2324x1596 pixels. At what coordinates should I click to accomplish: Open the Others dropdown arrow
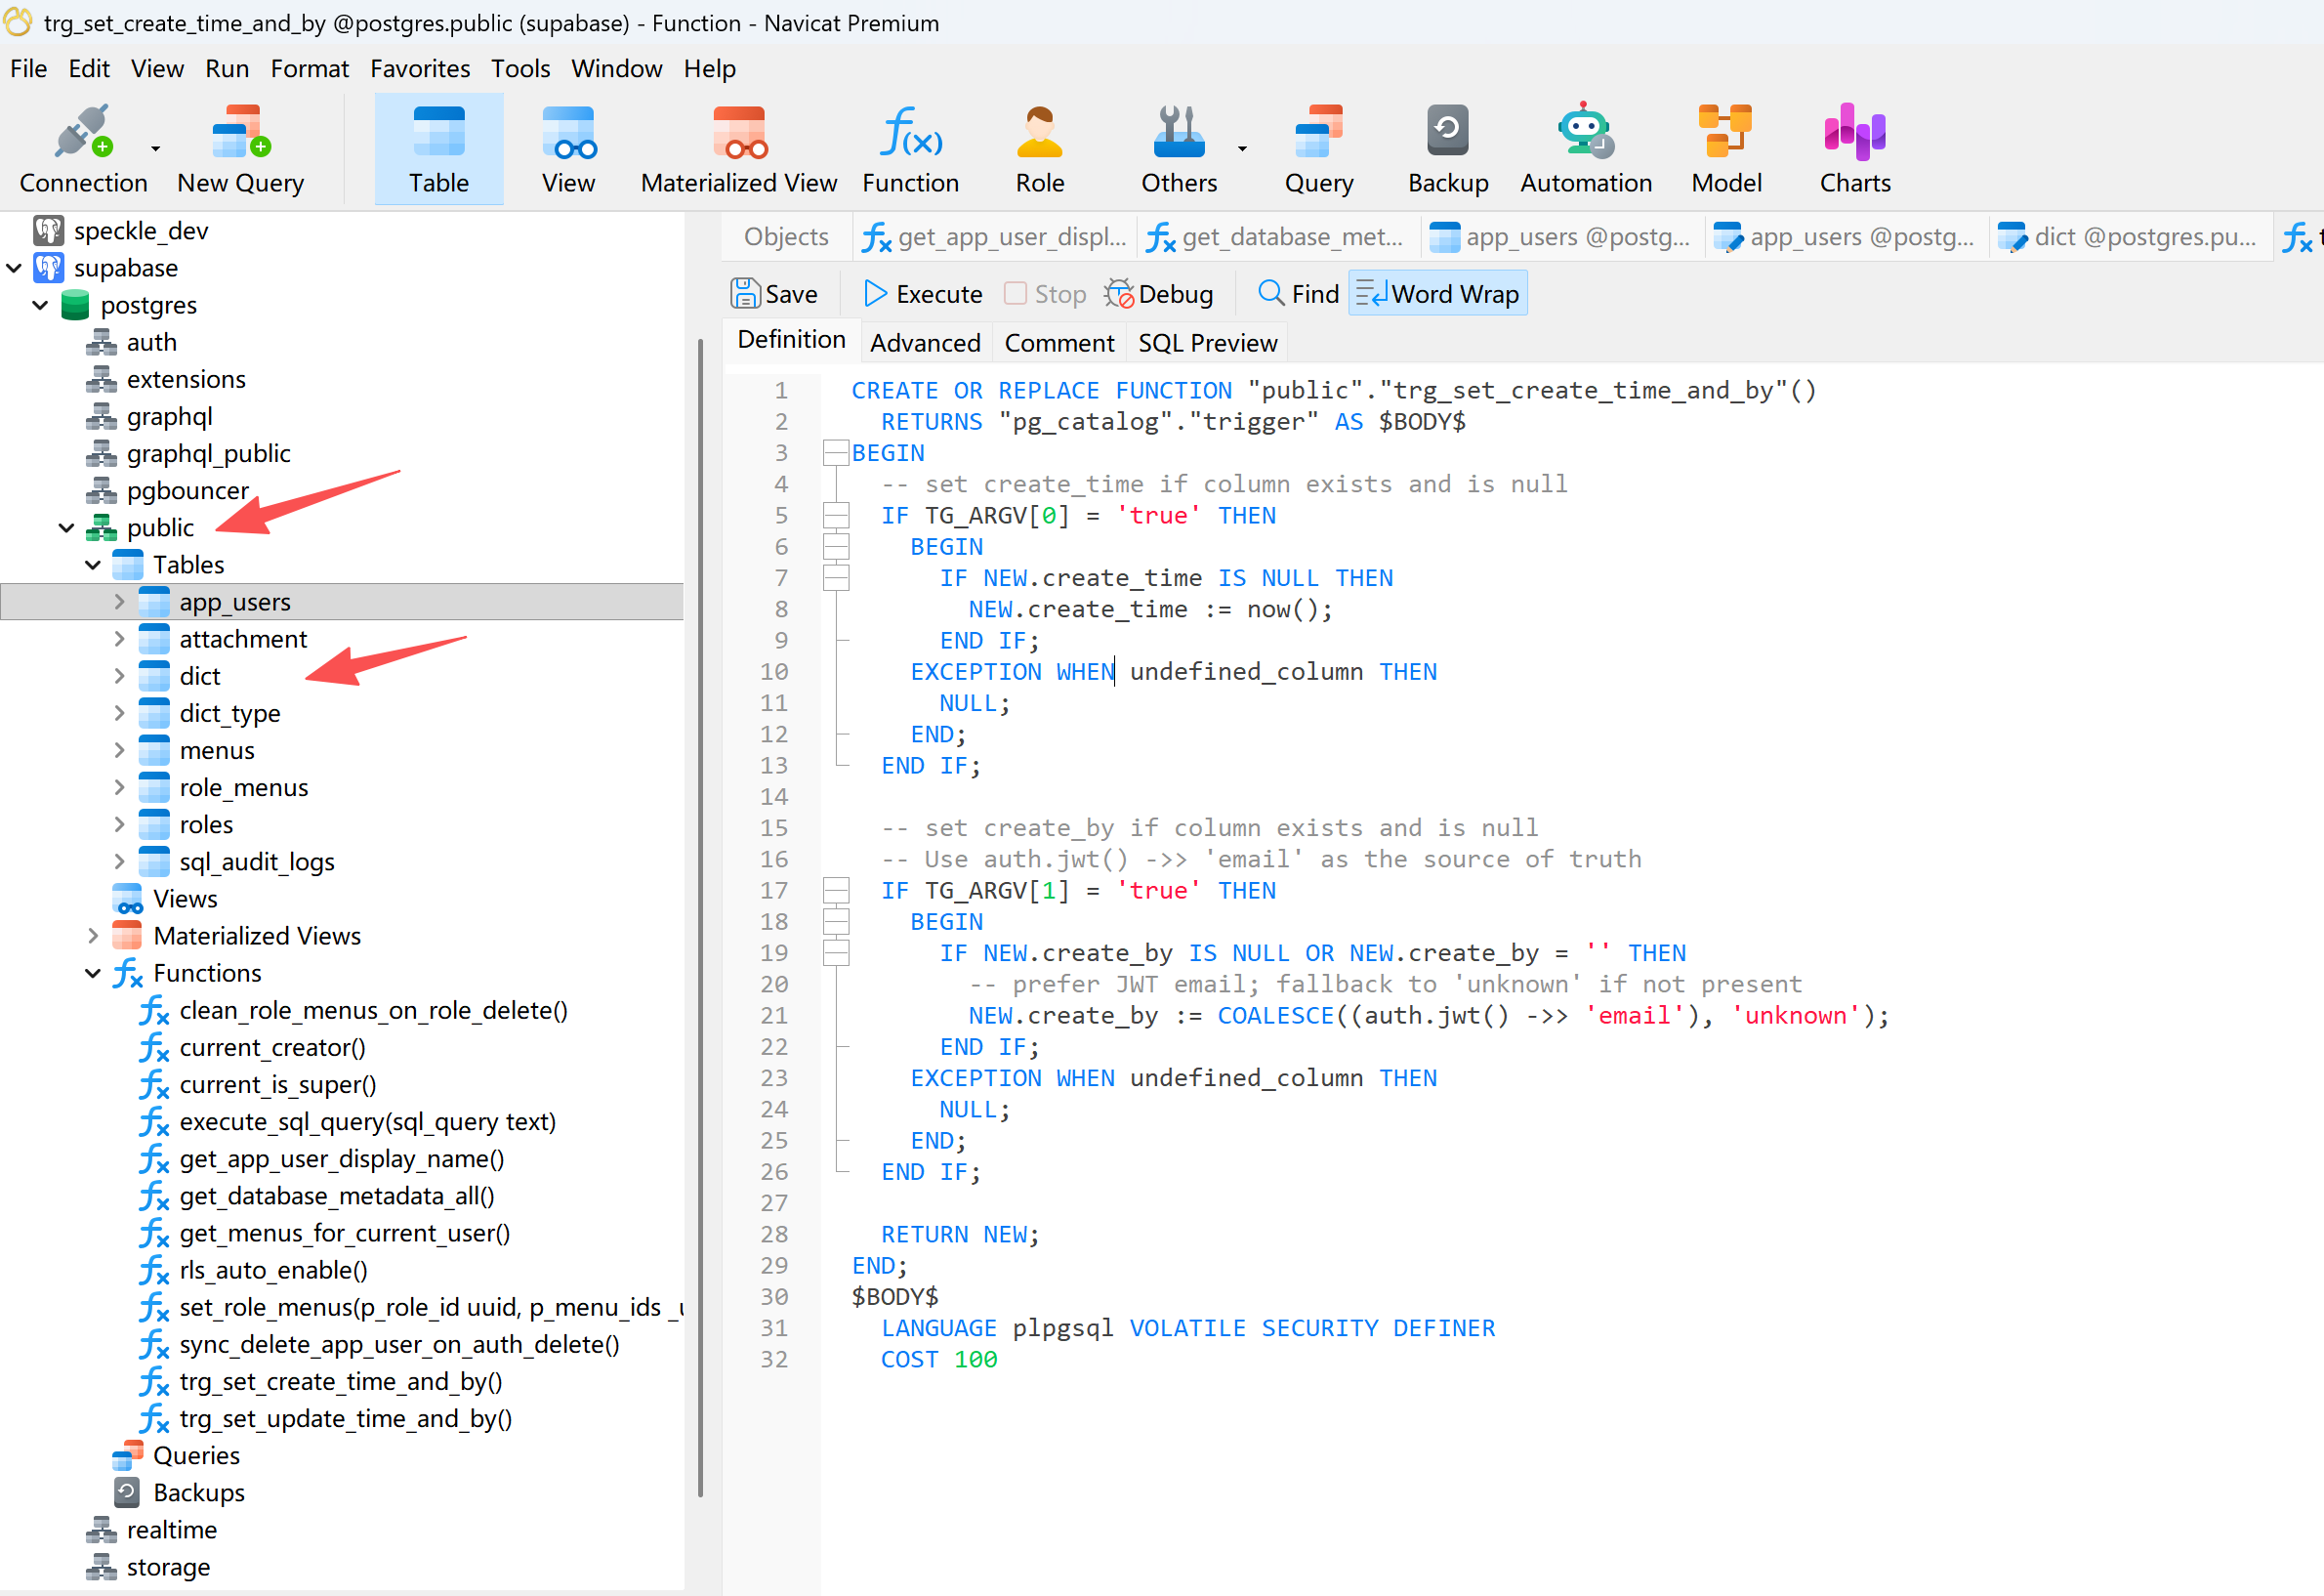coord(1242,148)
